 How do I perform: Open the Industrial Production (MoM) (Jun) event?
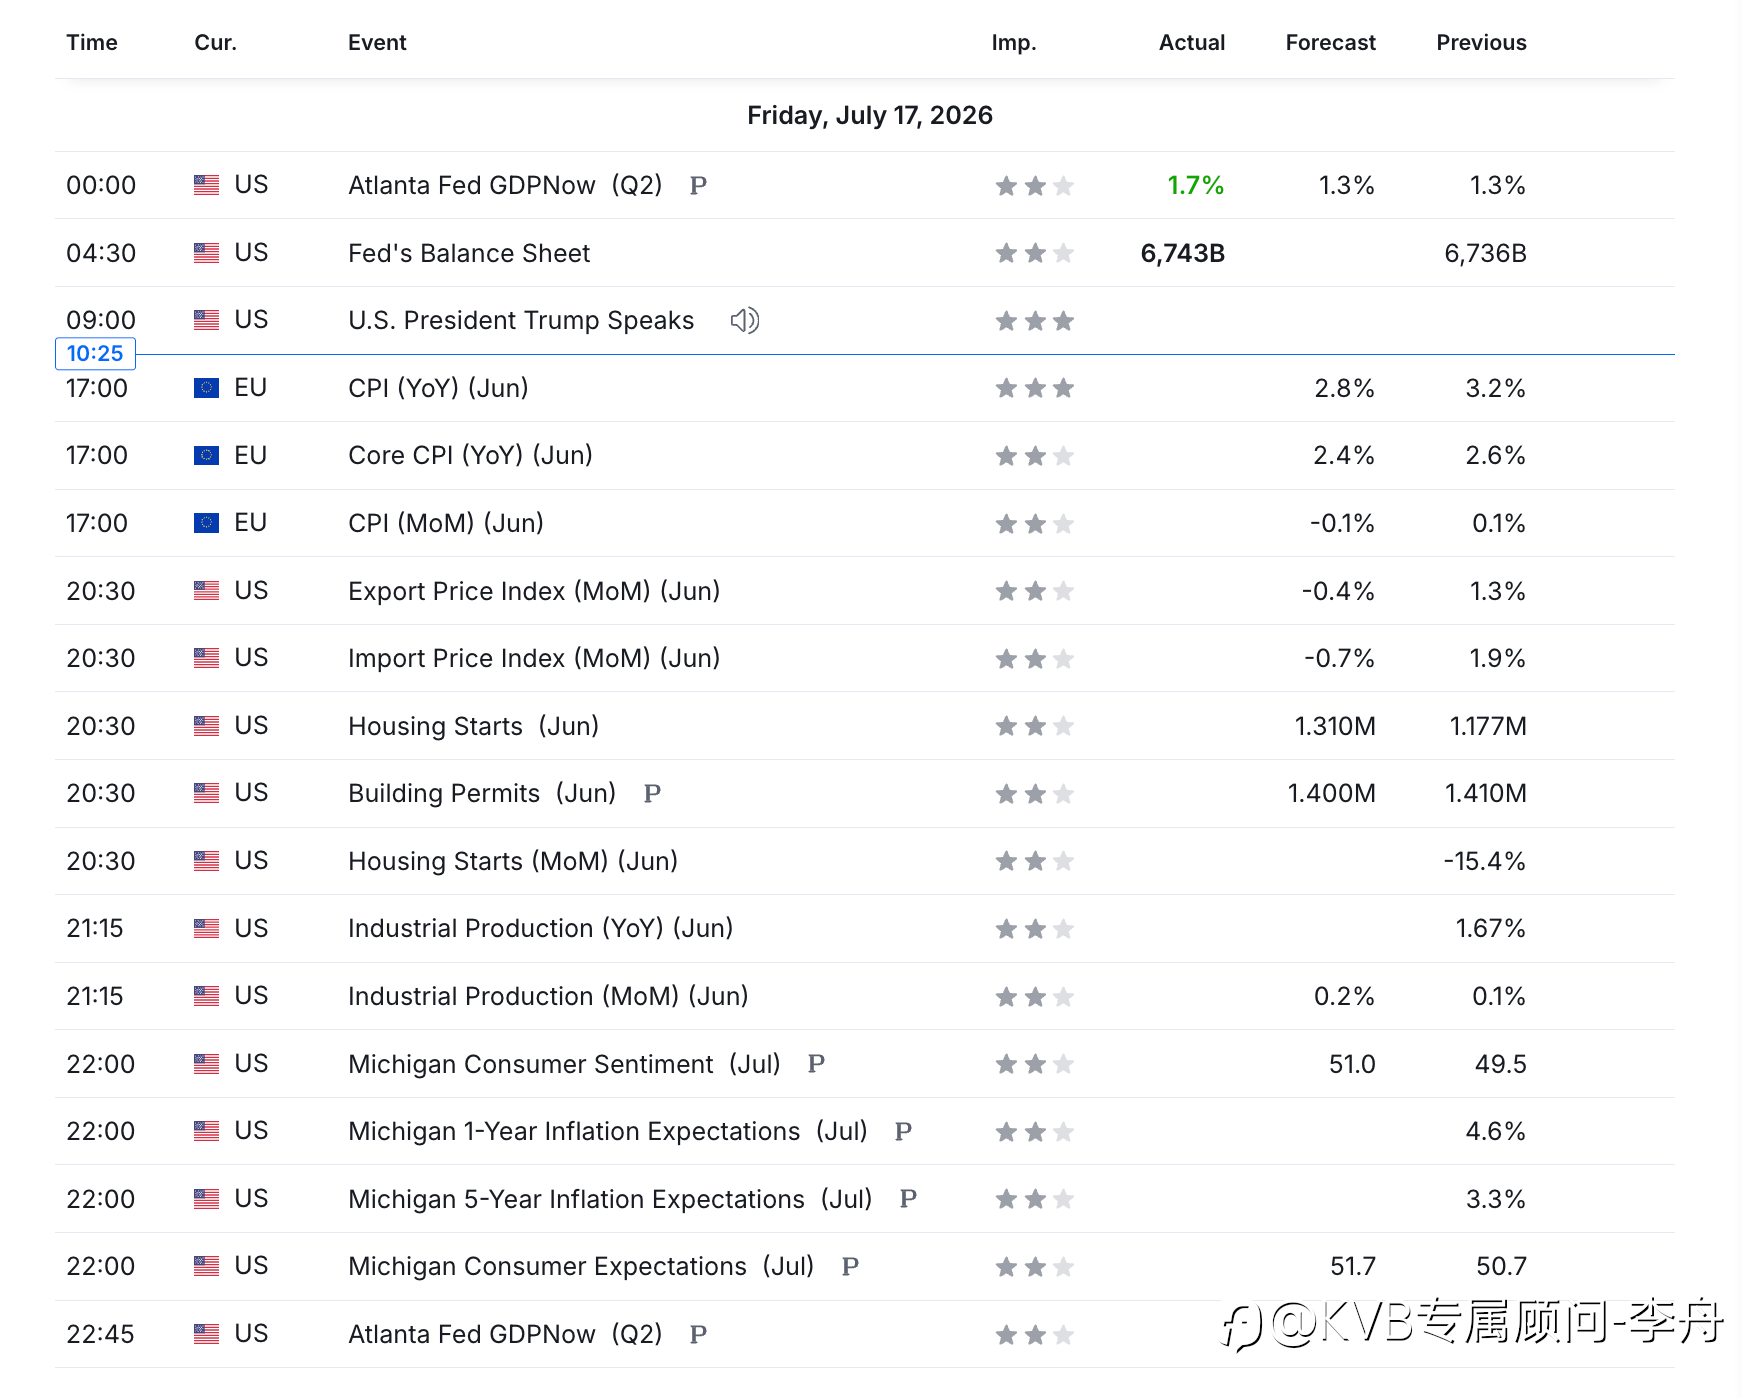(548, 996)
